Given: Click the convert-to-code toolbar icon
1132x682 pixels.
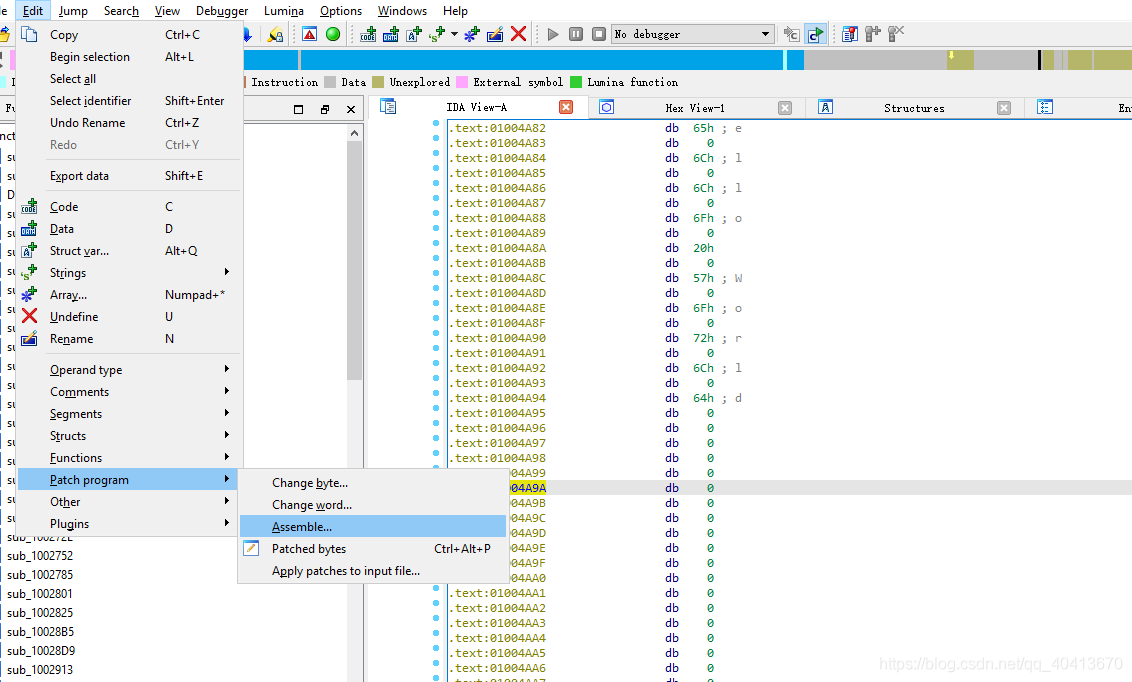Looking at the screenshot, I should (x=368, y=34).
